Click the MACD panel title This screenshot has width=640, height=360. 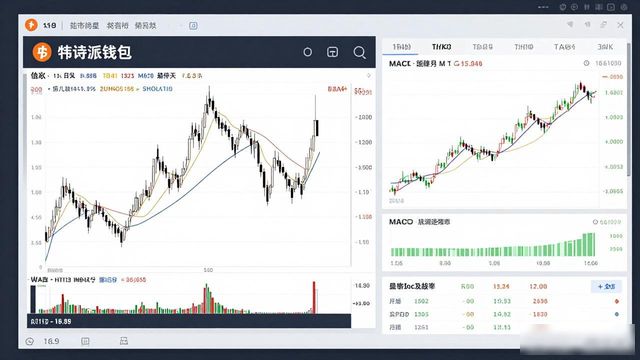pyautogui.click(x=420, y=222)
